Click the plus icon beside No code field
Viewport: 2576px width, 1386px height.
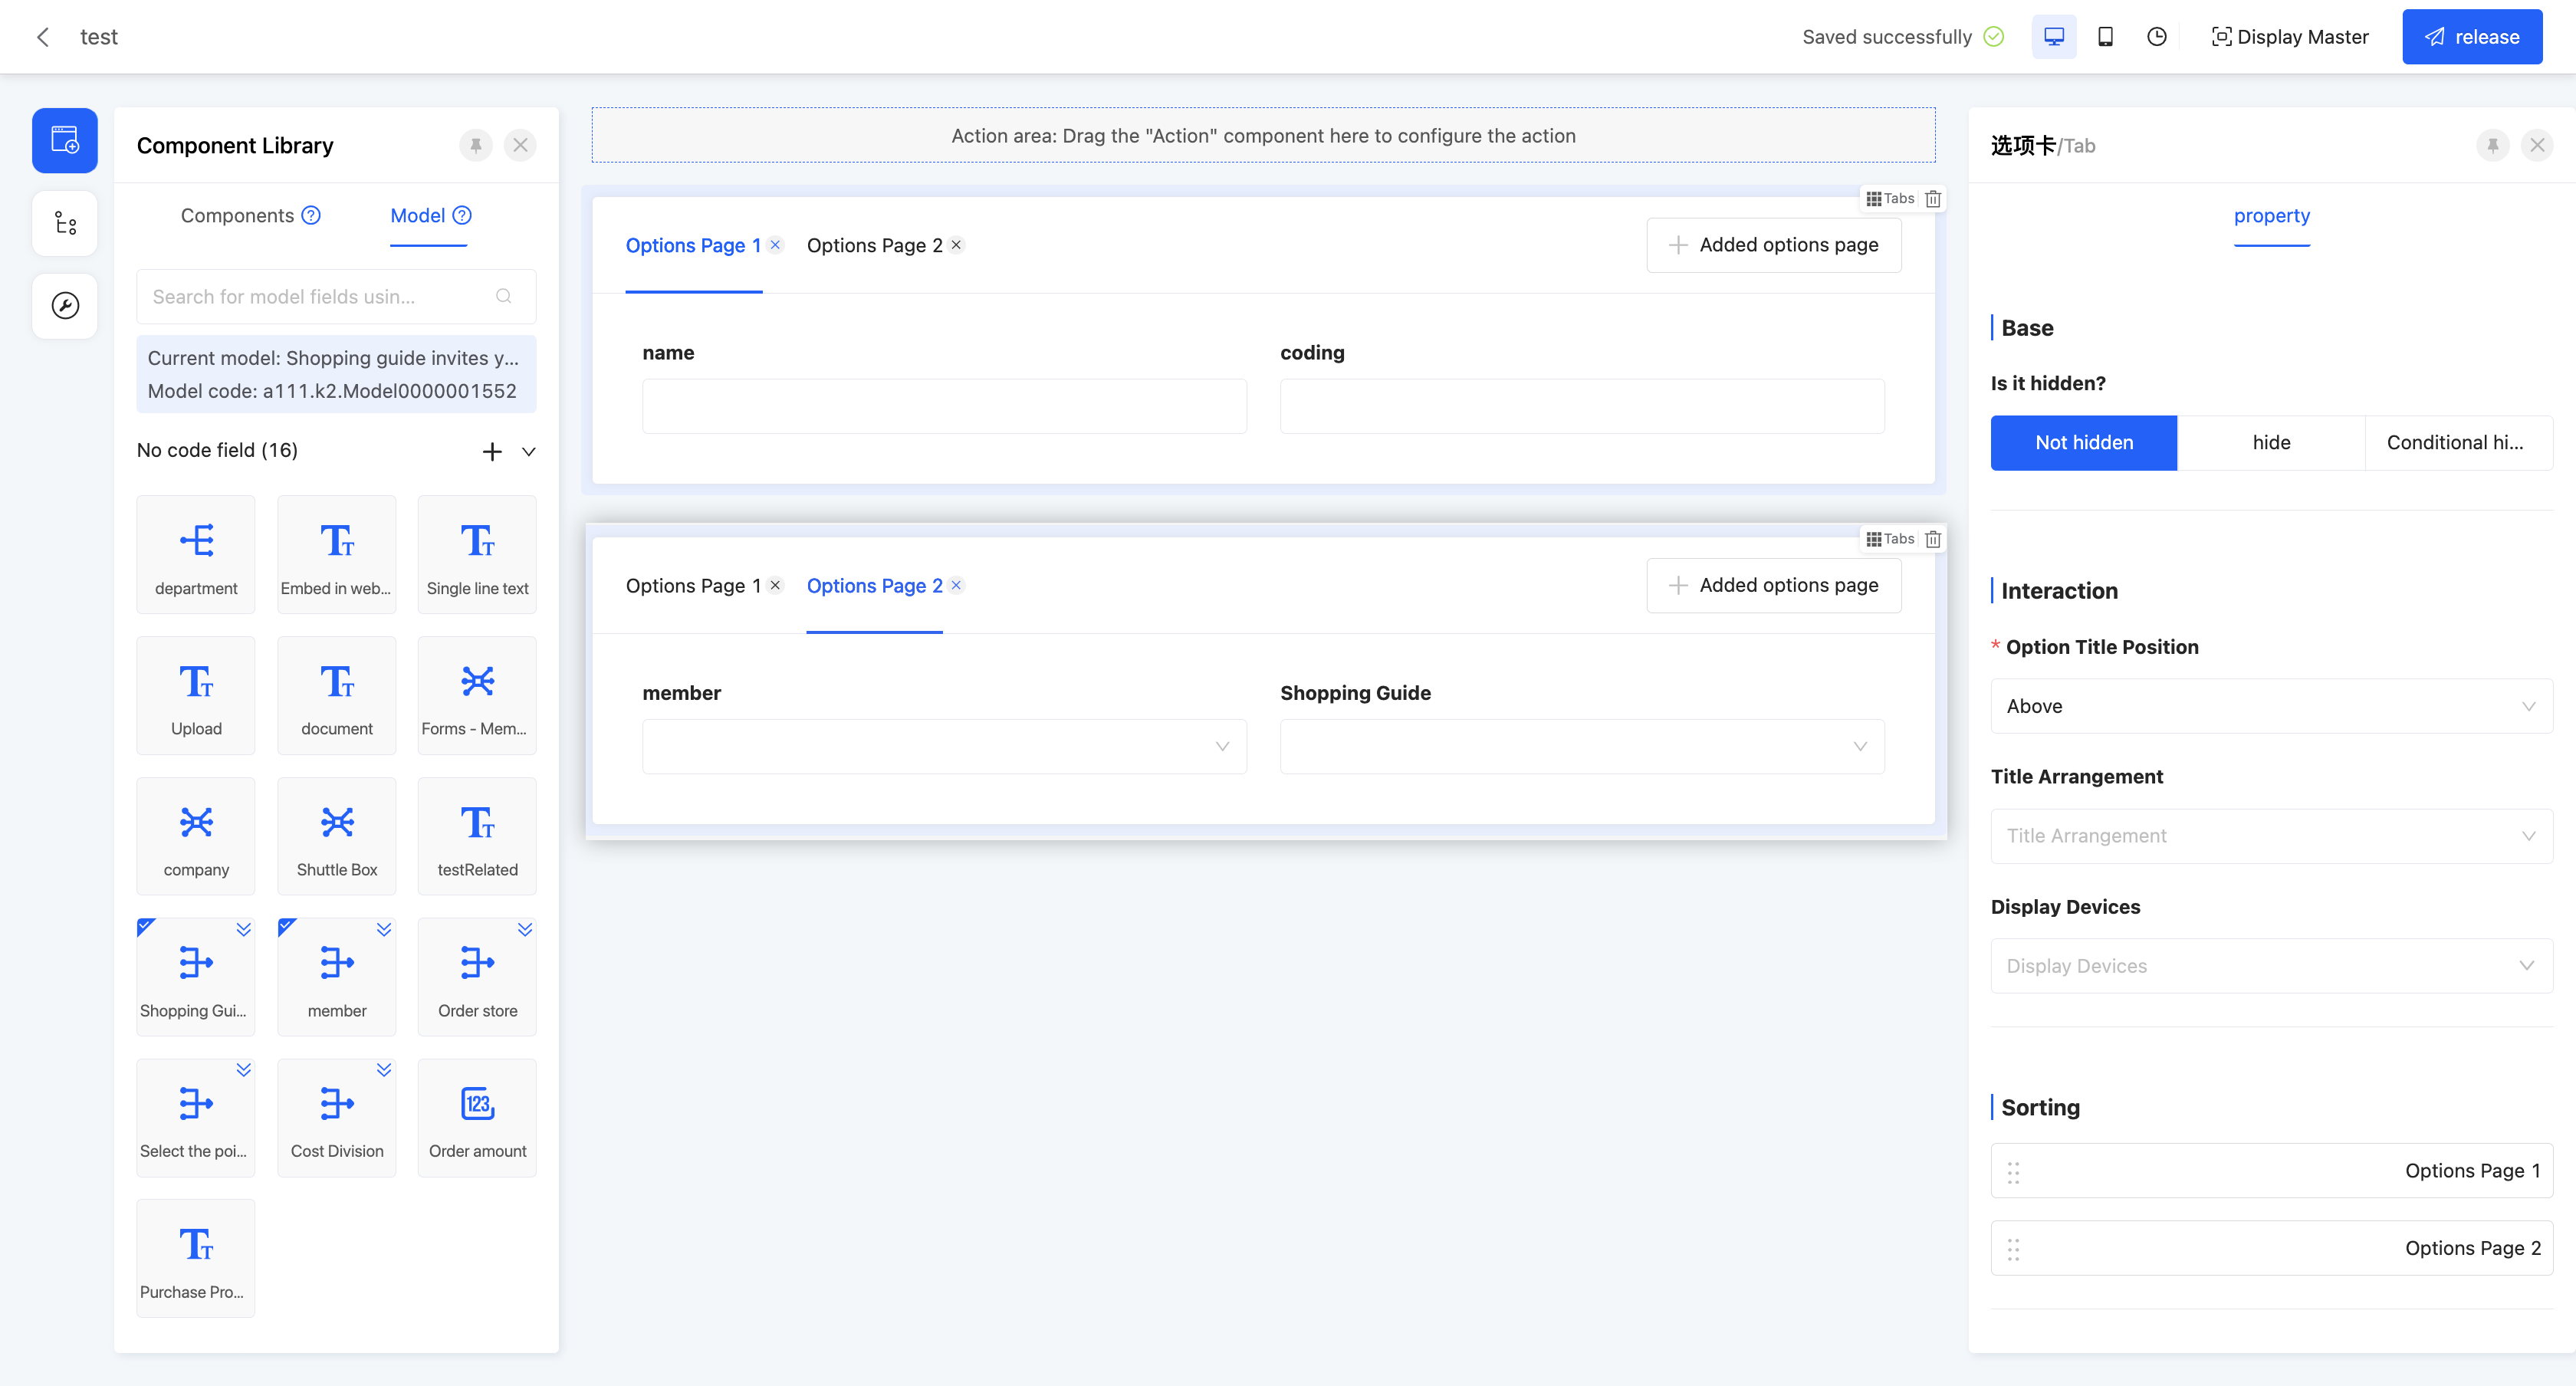coord(491,451)
